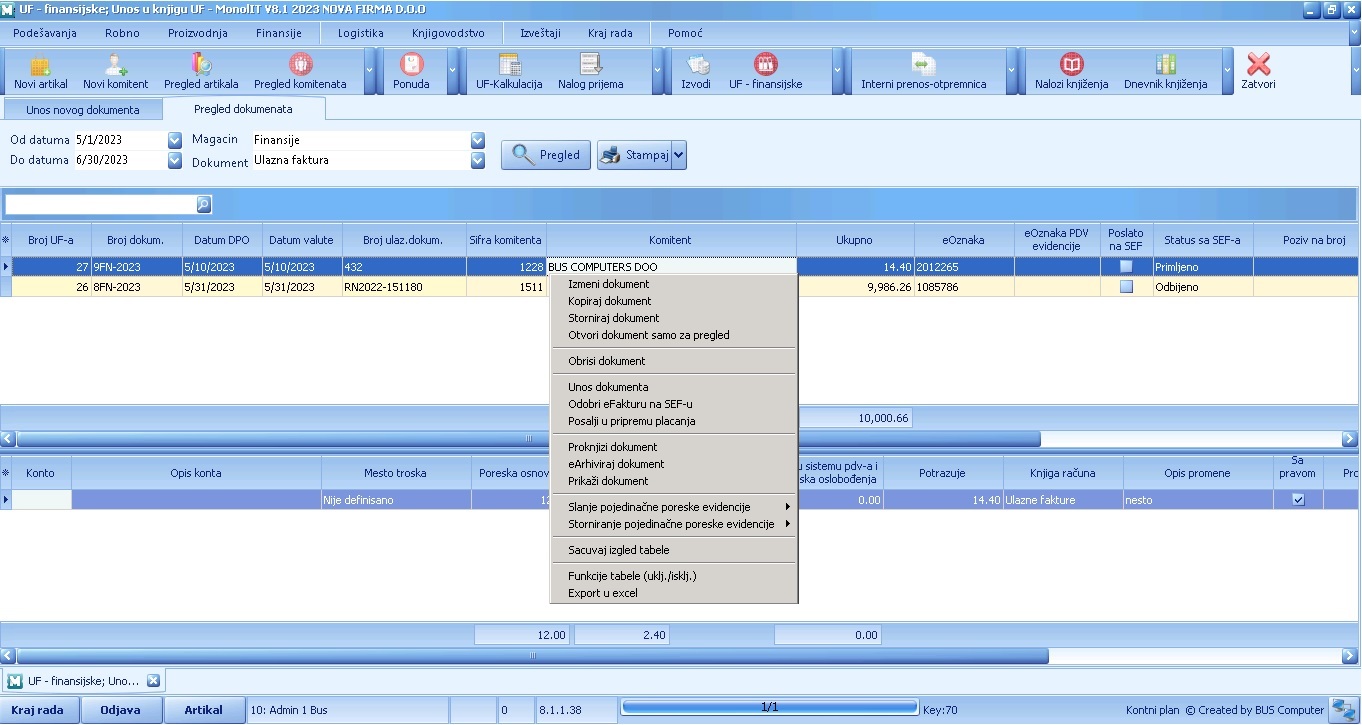This screenshot has width=1362, height=725.
Task: Open the Stampaj dropdown arrow
Action: point(679,155)
